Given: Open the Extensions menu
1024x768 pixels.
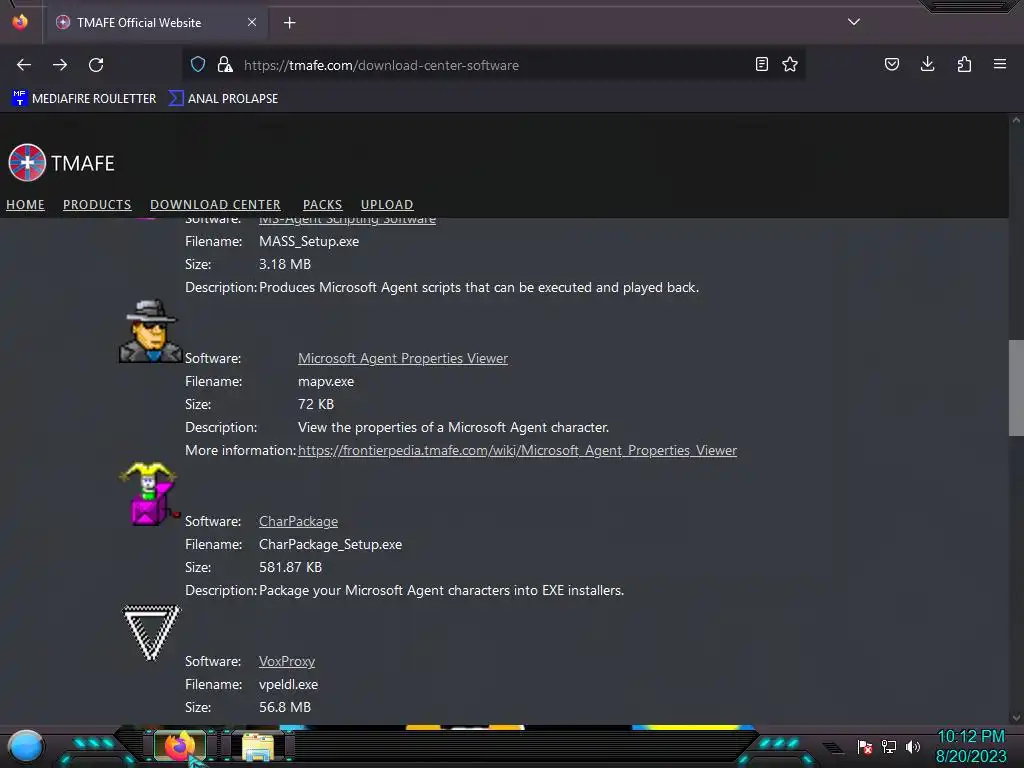Looking at the screenshot, I should (964, 64).
